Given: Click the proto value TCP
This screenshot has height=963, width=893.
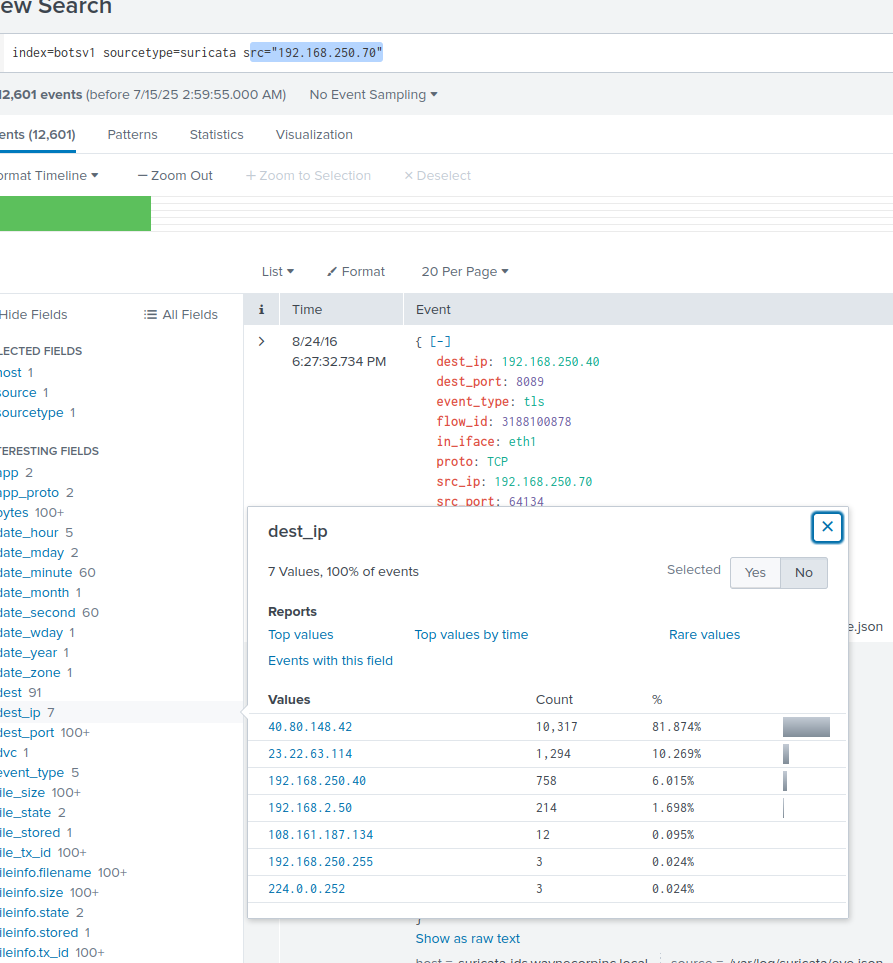Looking at the screenshot, I should [x=497, y=461].
